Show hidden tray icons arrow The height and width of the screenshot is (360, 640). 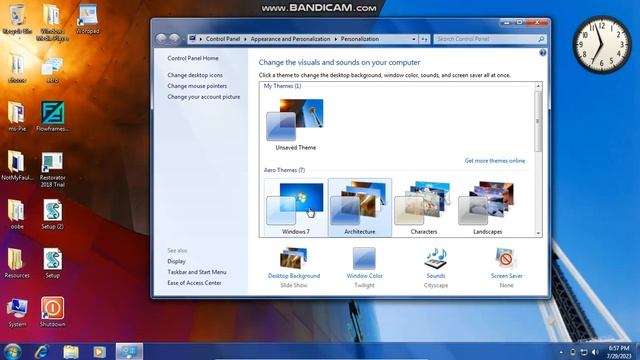(561, 352)
